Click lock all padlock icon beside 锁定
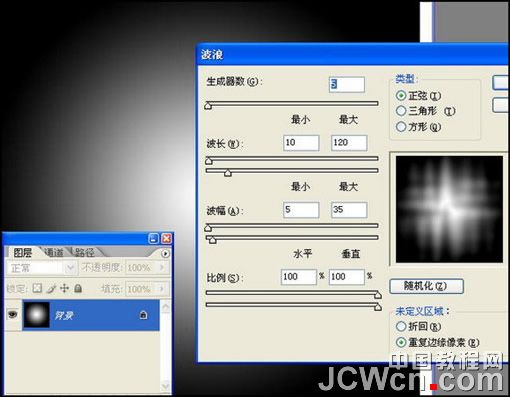 pyautogui.click(x=78, y=288)
